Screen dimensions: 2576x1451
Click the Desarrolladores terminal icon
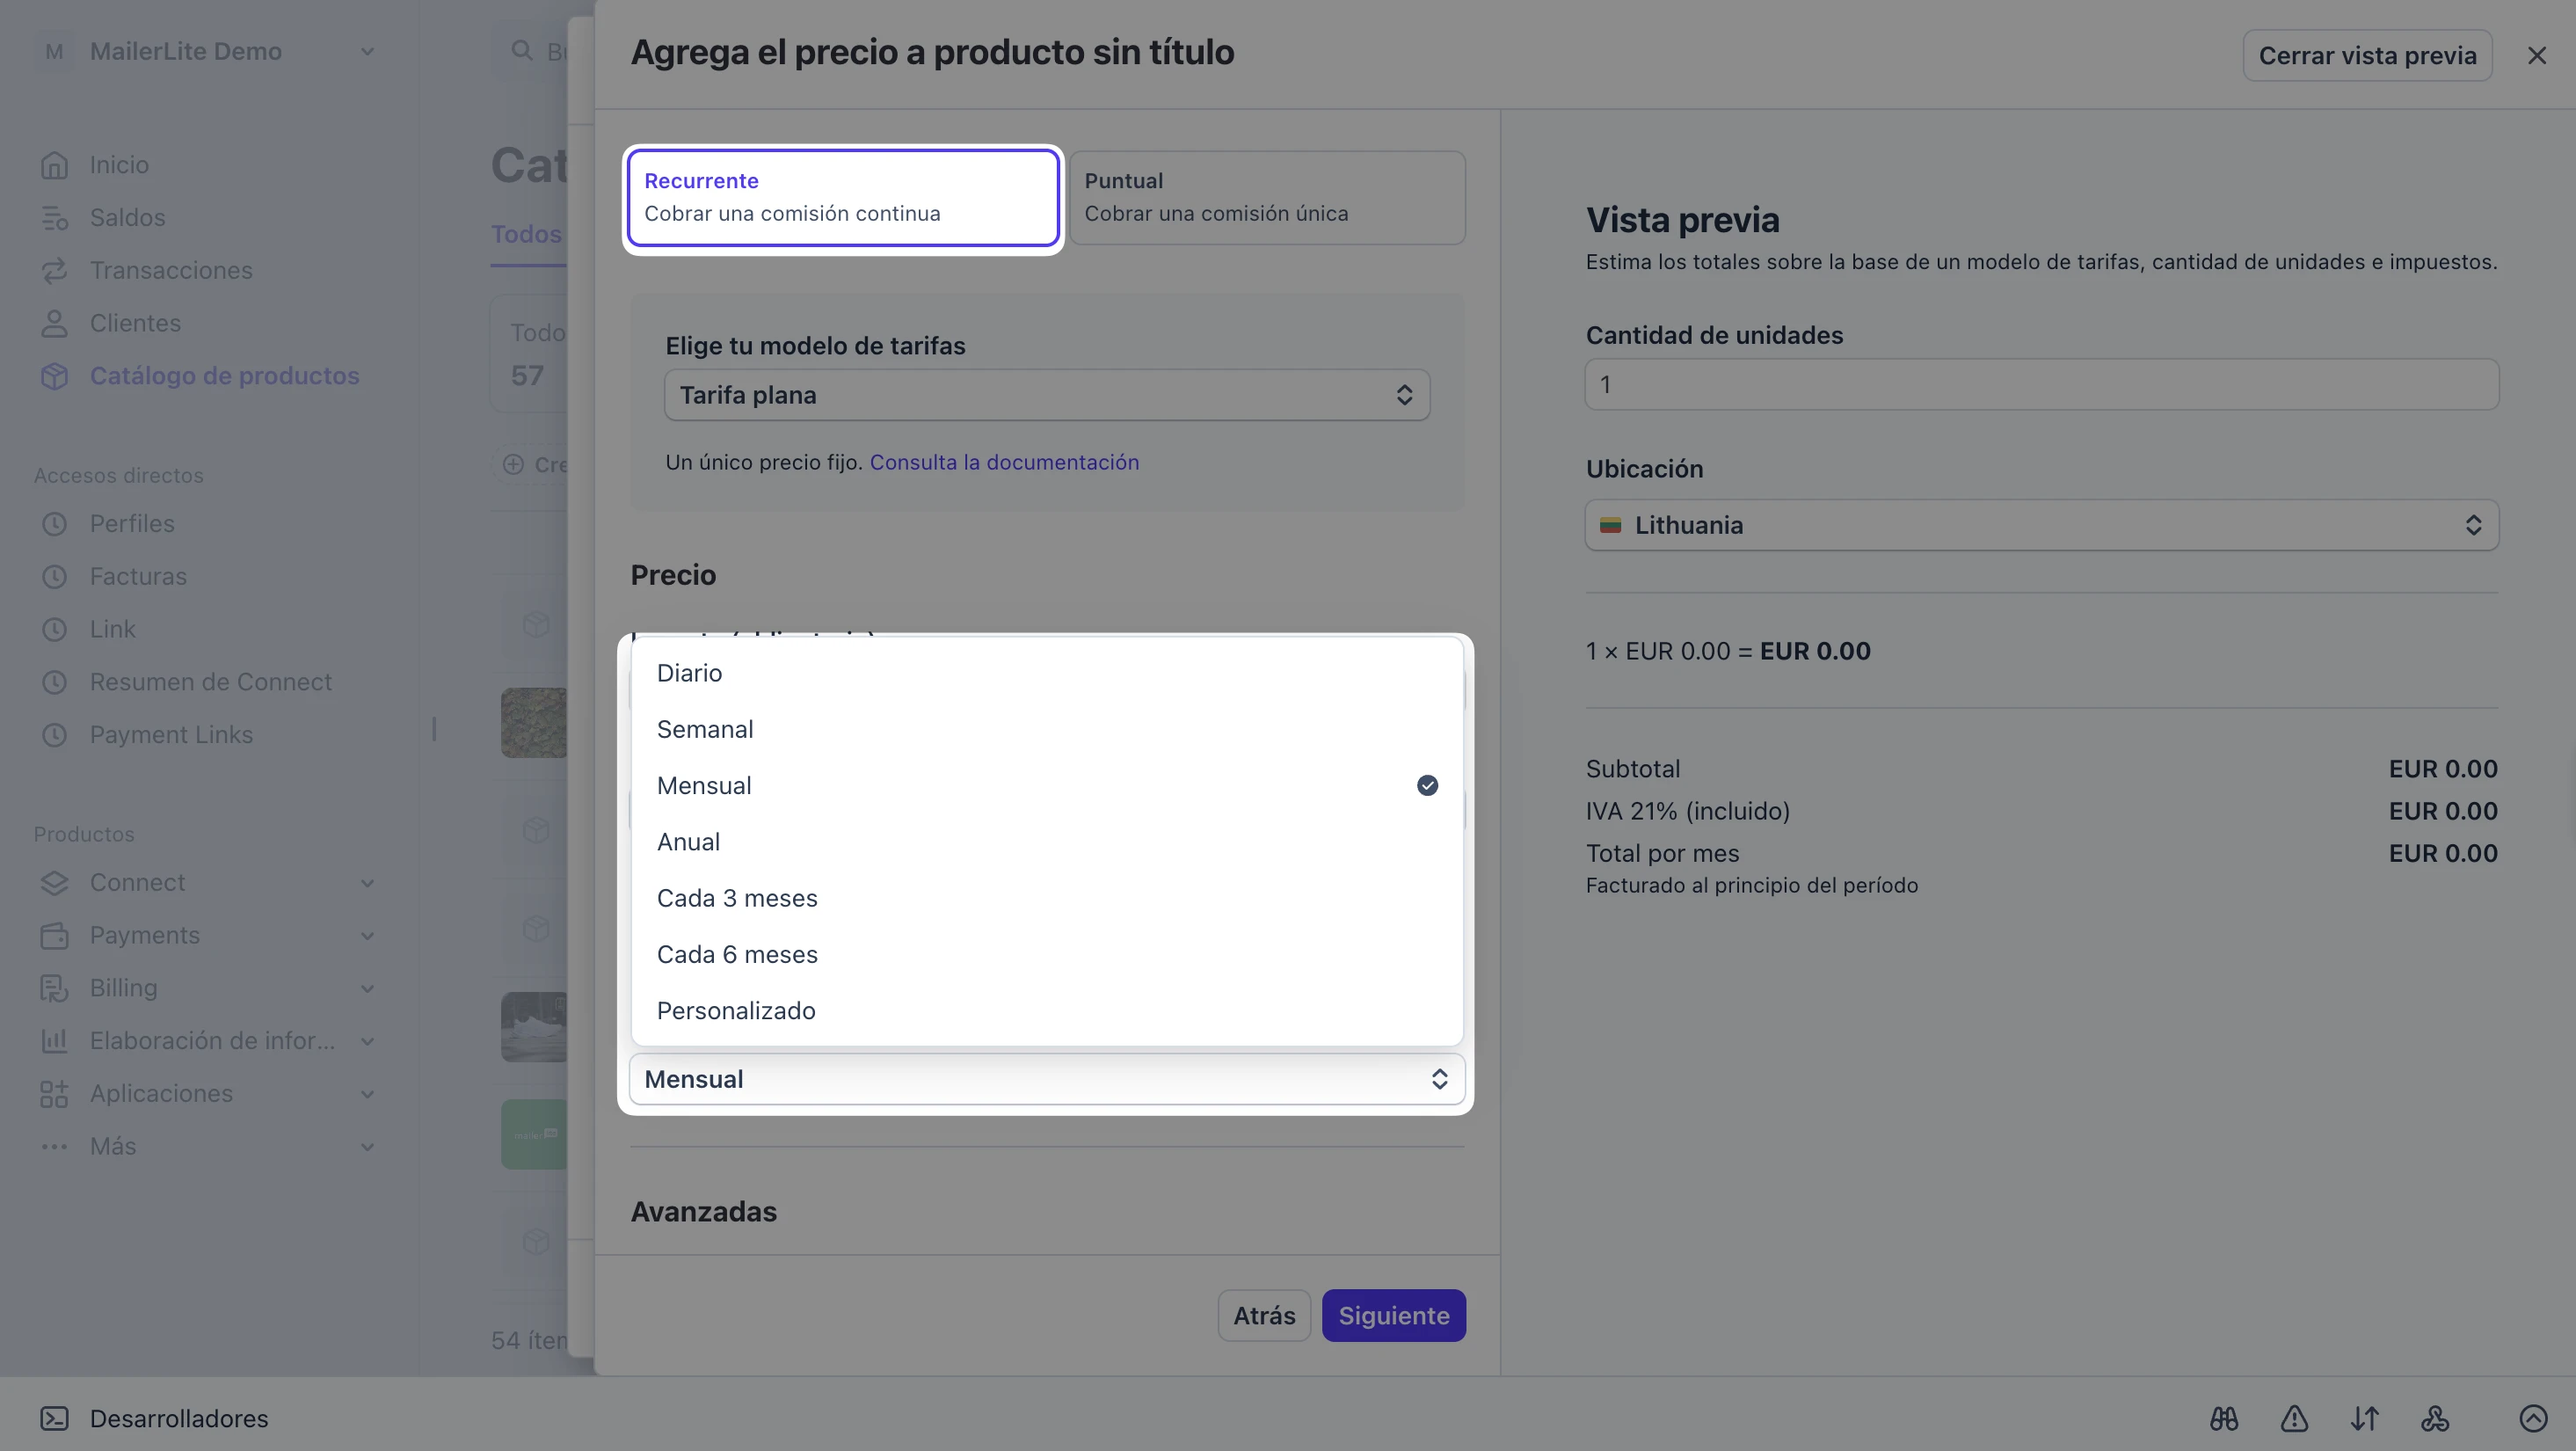[x=54, y=1418]
